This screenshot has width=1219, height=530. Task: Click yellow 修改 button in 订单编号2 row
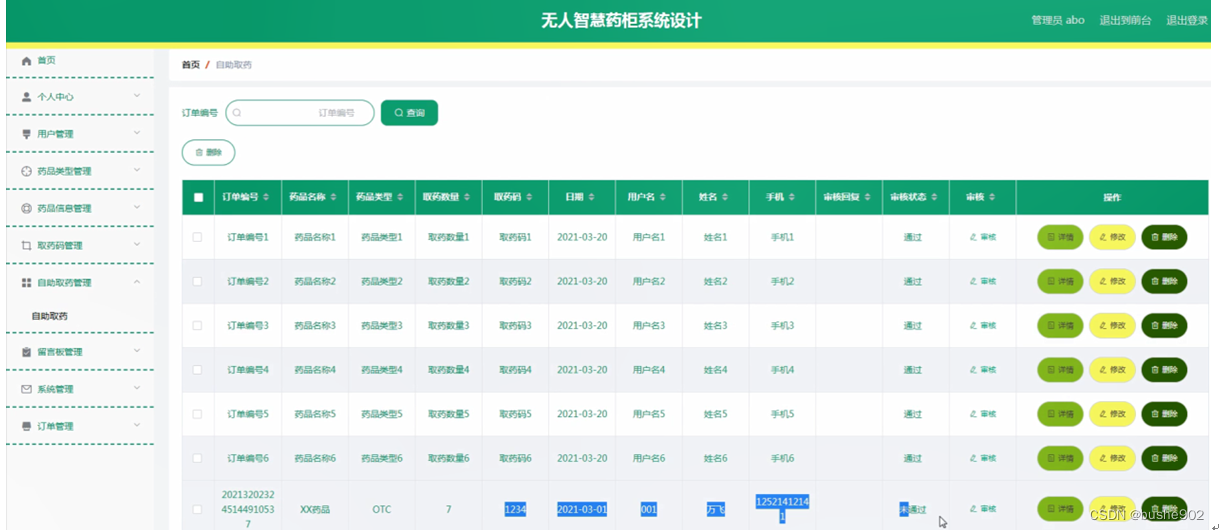1112,281
